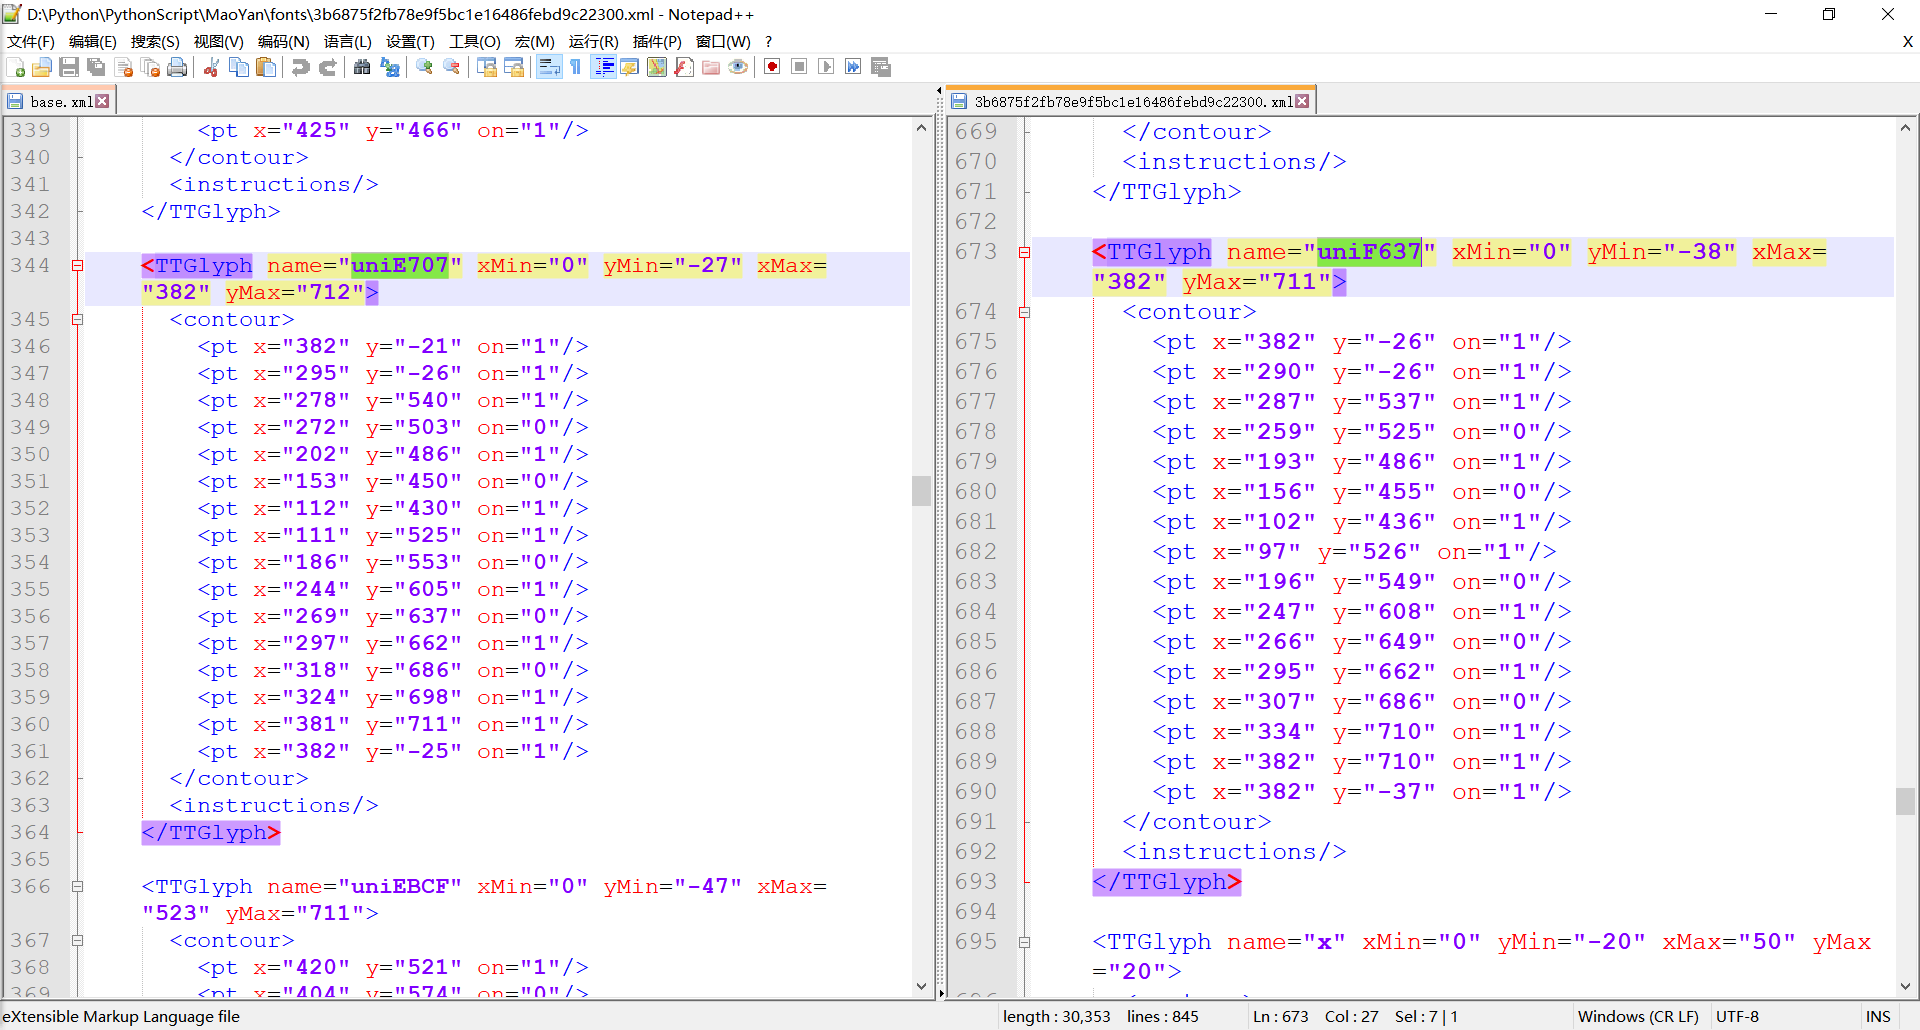Toggle INS insert mode in status bar

click(x=1878, y=1016)
